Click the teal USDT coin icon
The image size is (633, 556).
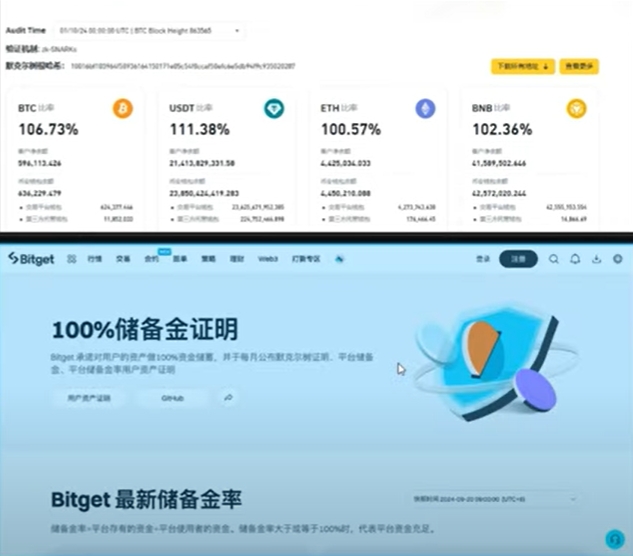pos(274,108)
